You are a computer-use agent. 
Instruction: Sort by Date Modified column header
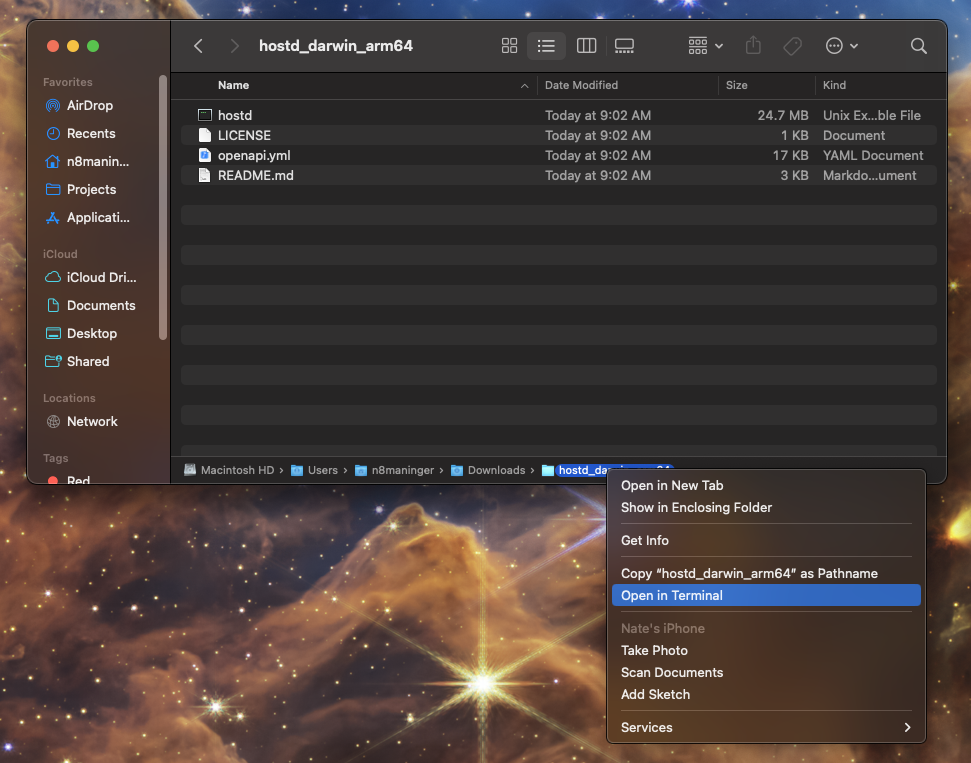582,85
